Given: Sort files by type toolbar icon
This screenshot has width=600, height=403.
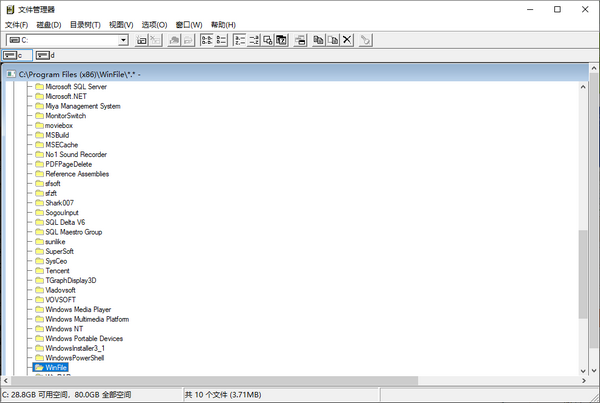Looking at the screenshot, I should pyautogui.click(x=254, y=40).
